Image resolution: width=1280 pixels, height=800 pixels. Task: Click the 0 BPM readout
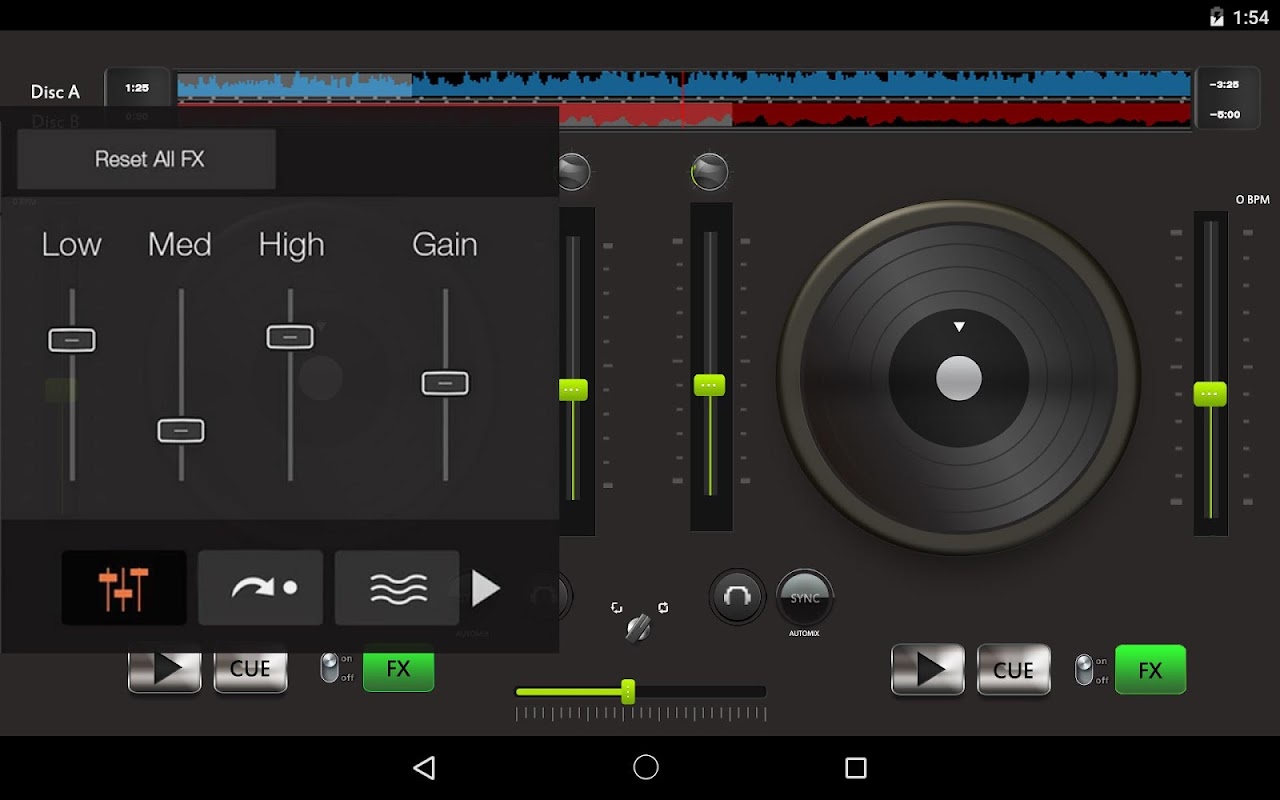(x=1252, y=200)
